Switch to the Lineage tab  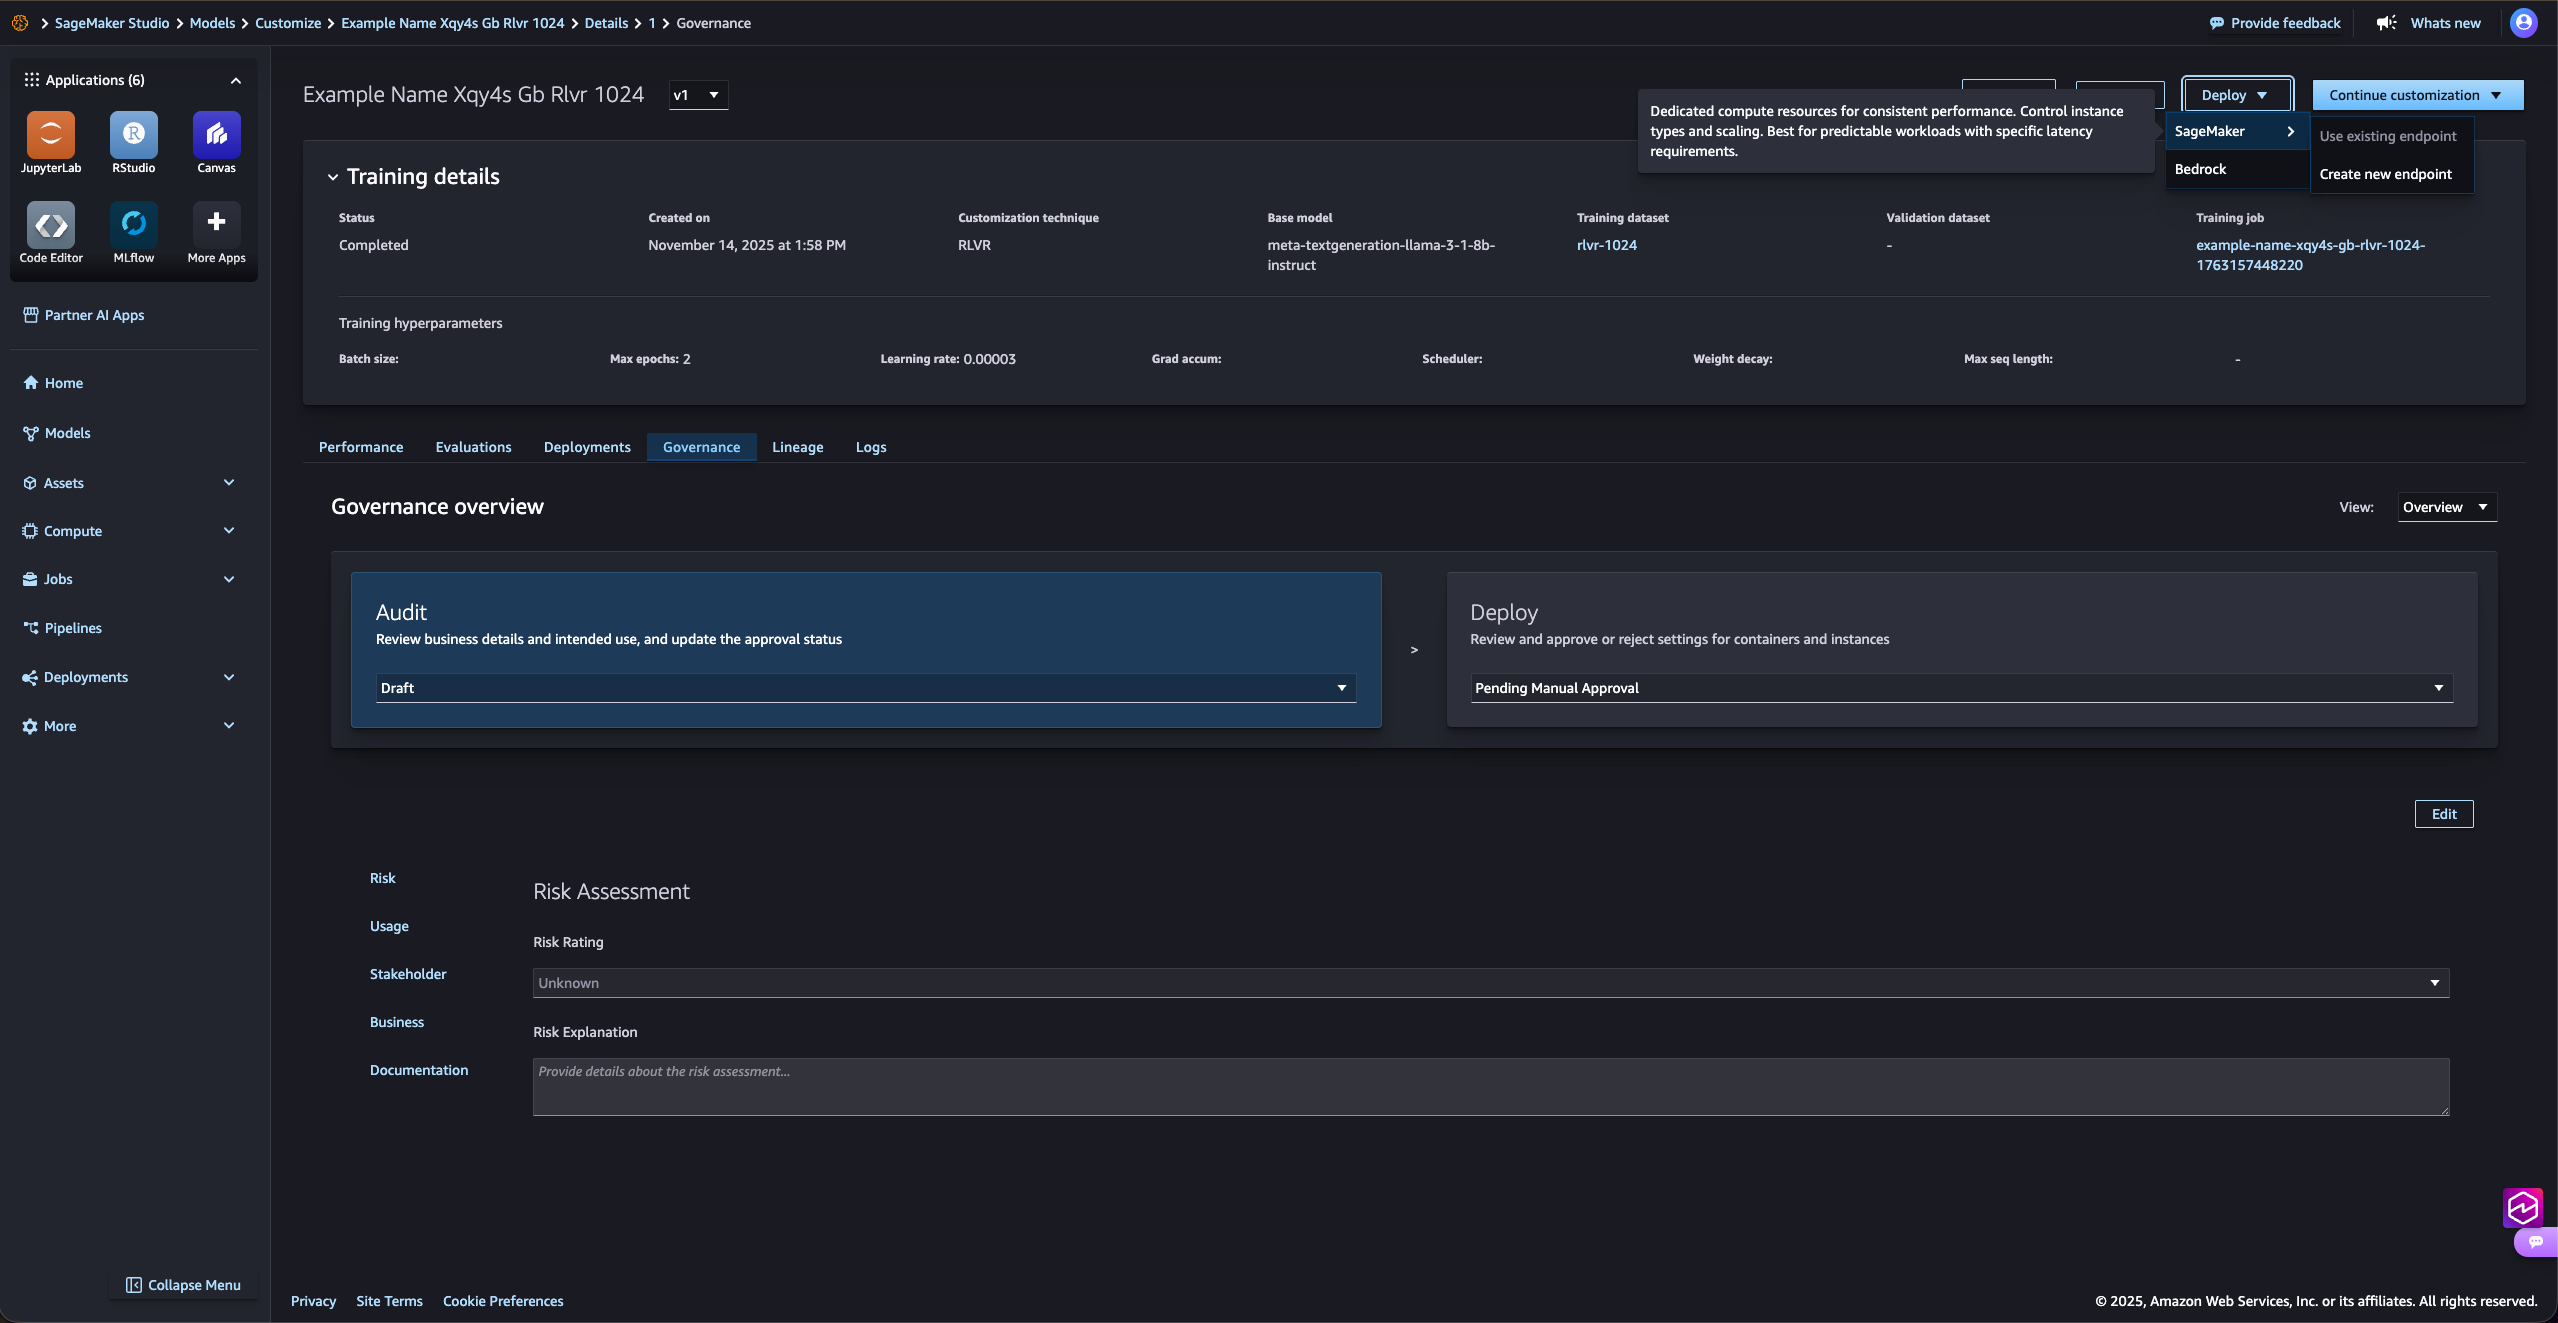coord(797,447)
